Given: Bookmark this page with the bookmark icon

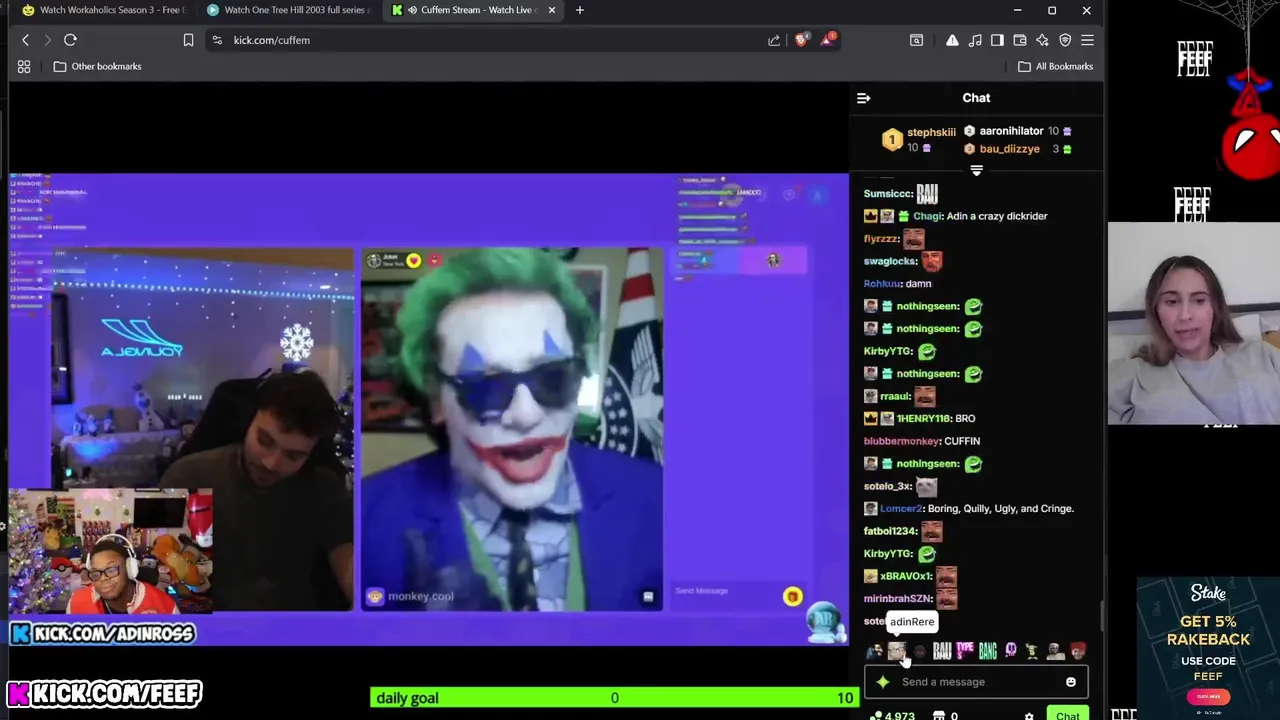Looking at the screenshot, I should [x=188, y=40].
